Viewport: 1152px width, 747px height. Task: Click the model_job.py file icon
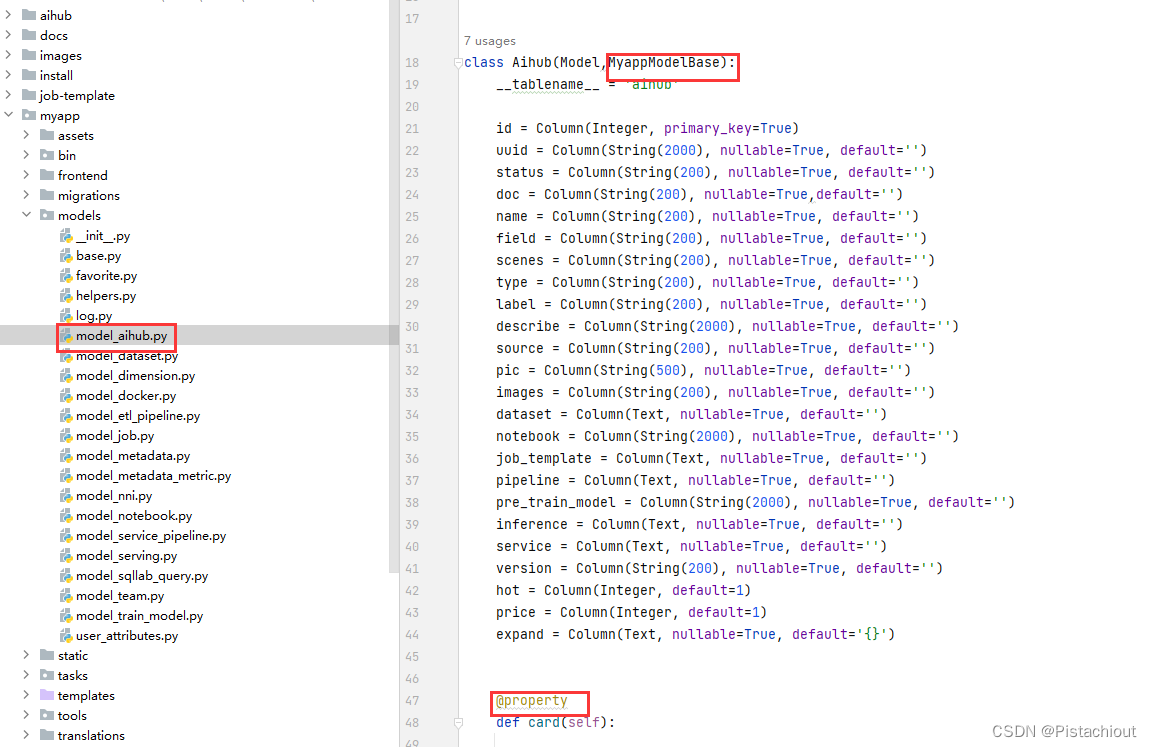(x=66, y=436)
